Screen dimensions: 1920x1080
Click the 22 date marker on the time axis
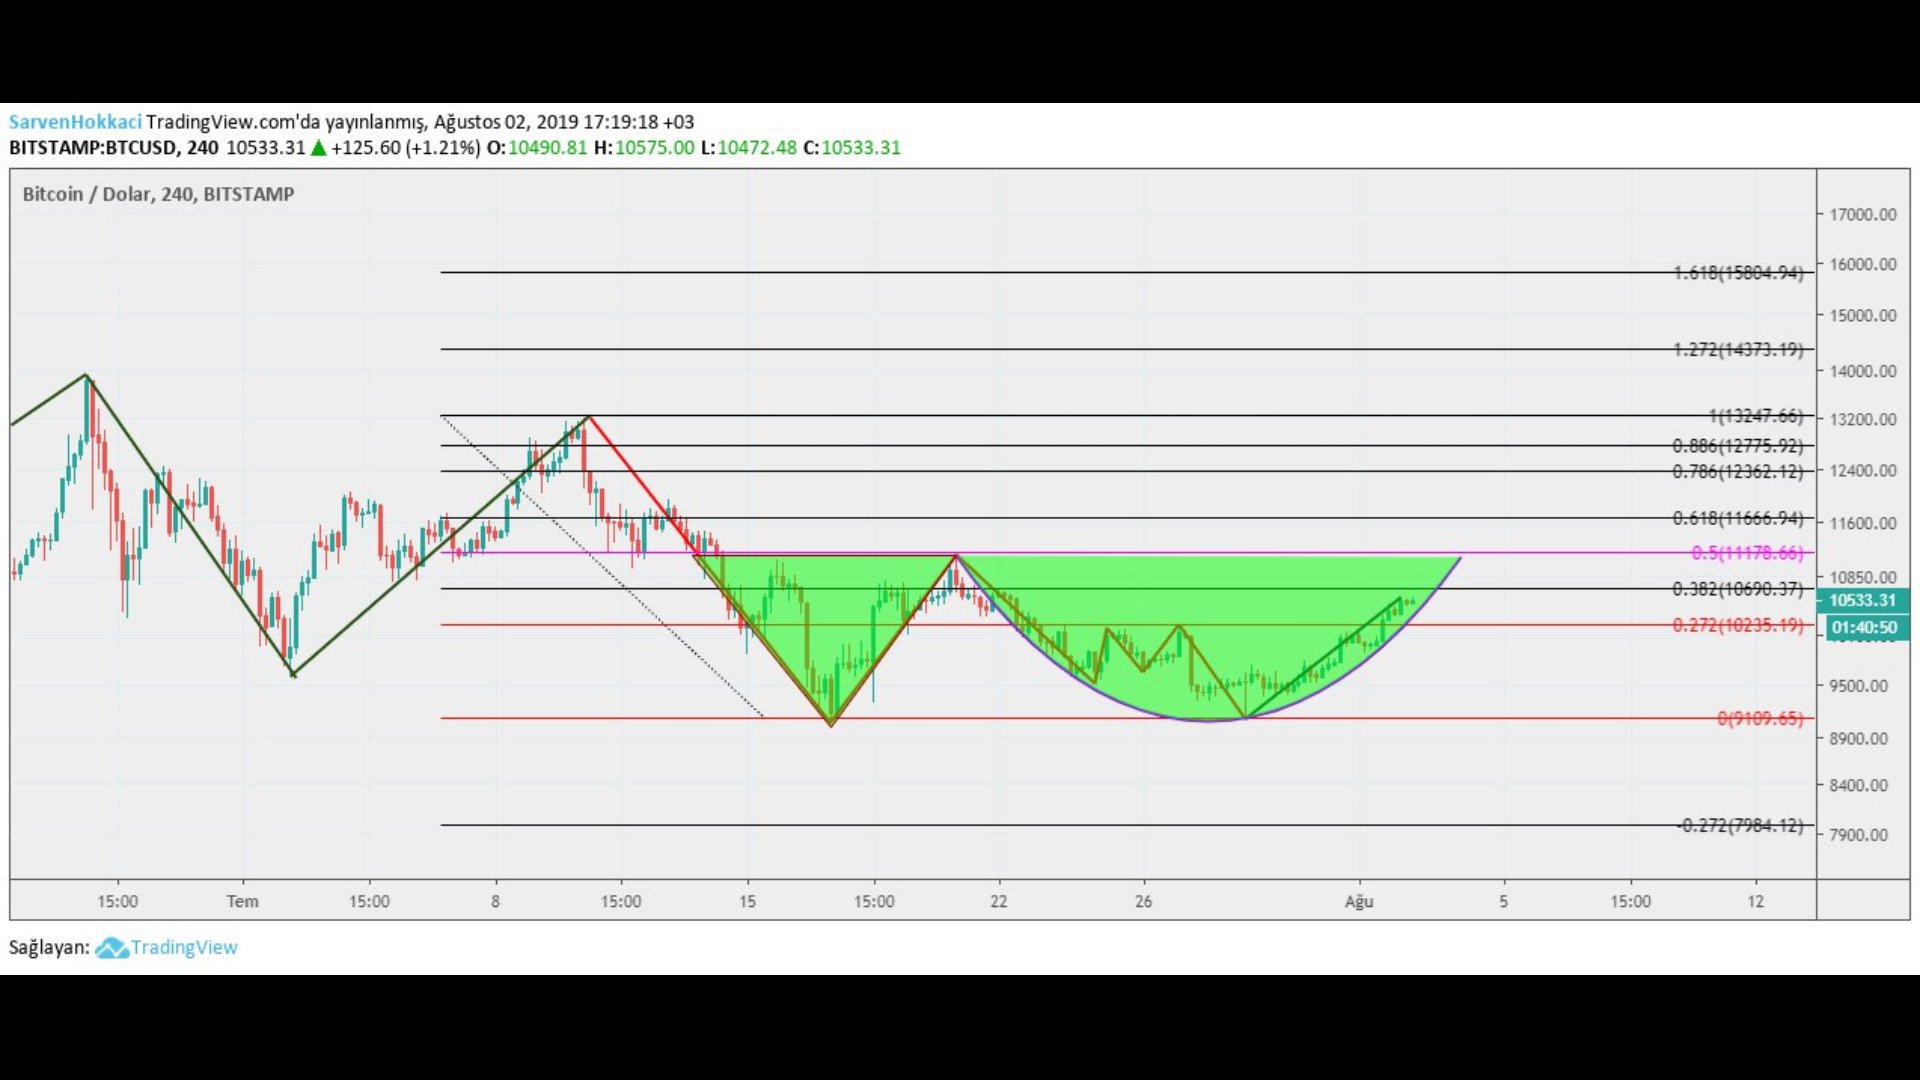(998, 901)
